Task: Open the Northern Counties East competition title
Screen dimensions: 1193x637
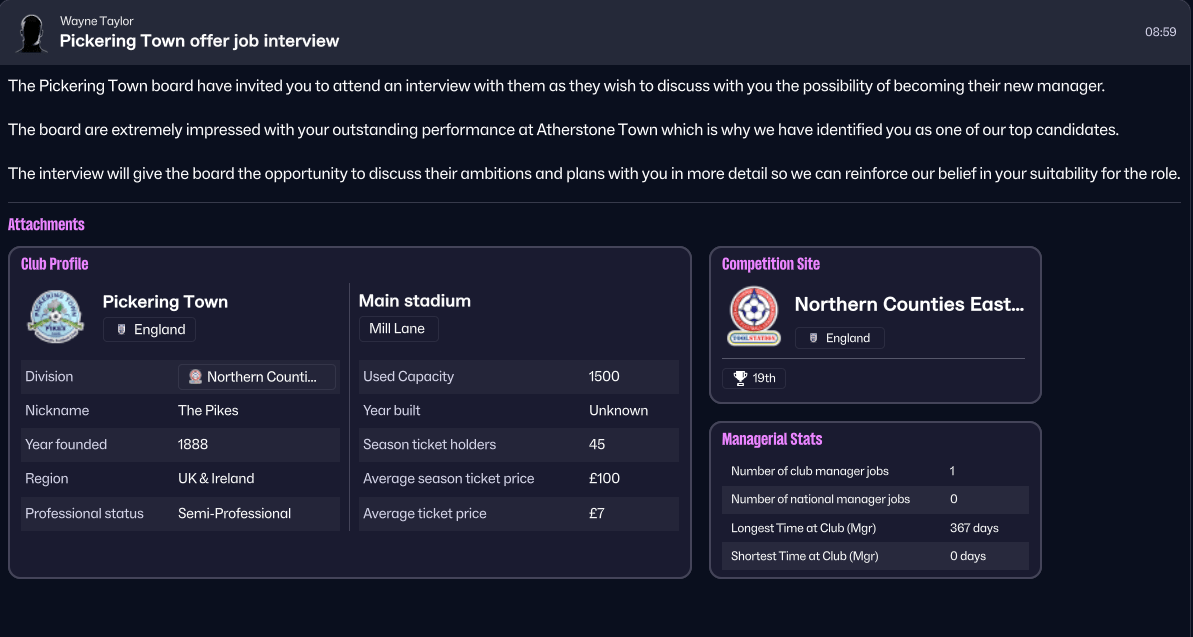Action: (x=909, y=304)
